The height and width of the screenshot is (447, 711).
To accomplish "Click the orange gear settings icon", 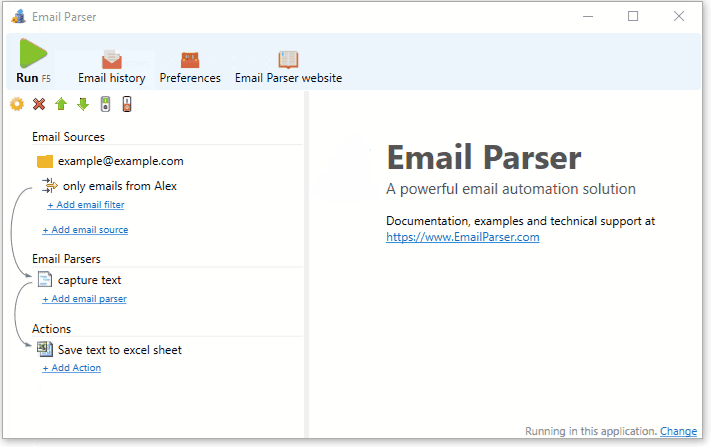I will (x=17, y=104).
